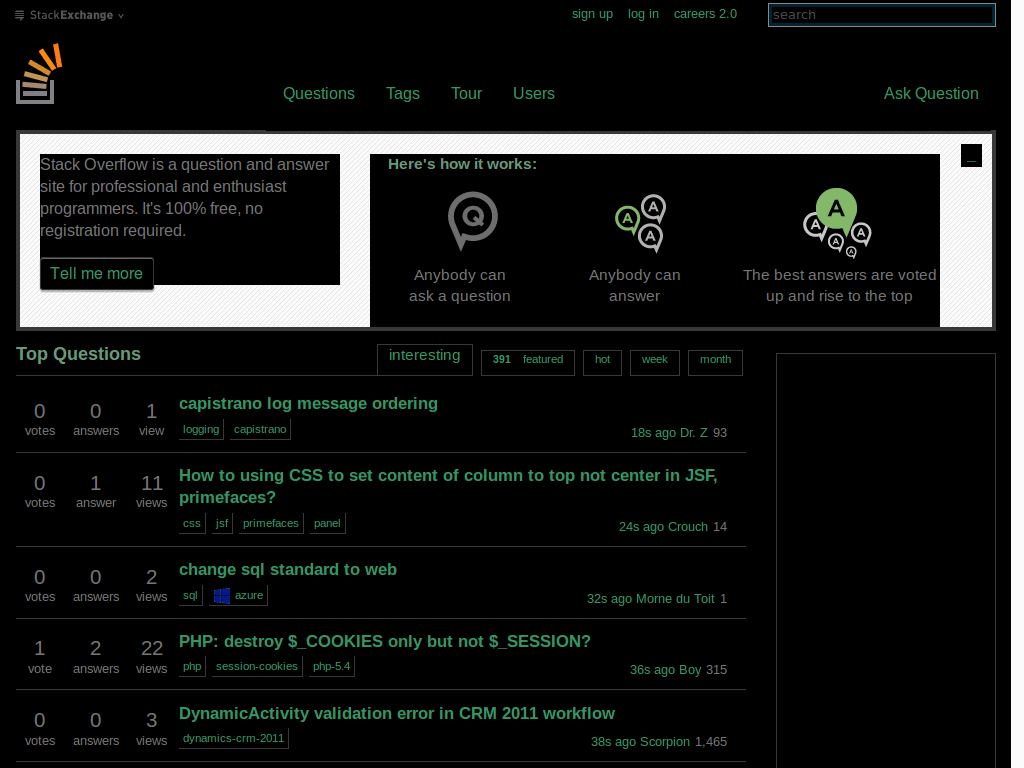Click the css tag
The image size is (1024, 768).
pyautogui.click(x=192, y=524)
